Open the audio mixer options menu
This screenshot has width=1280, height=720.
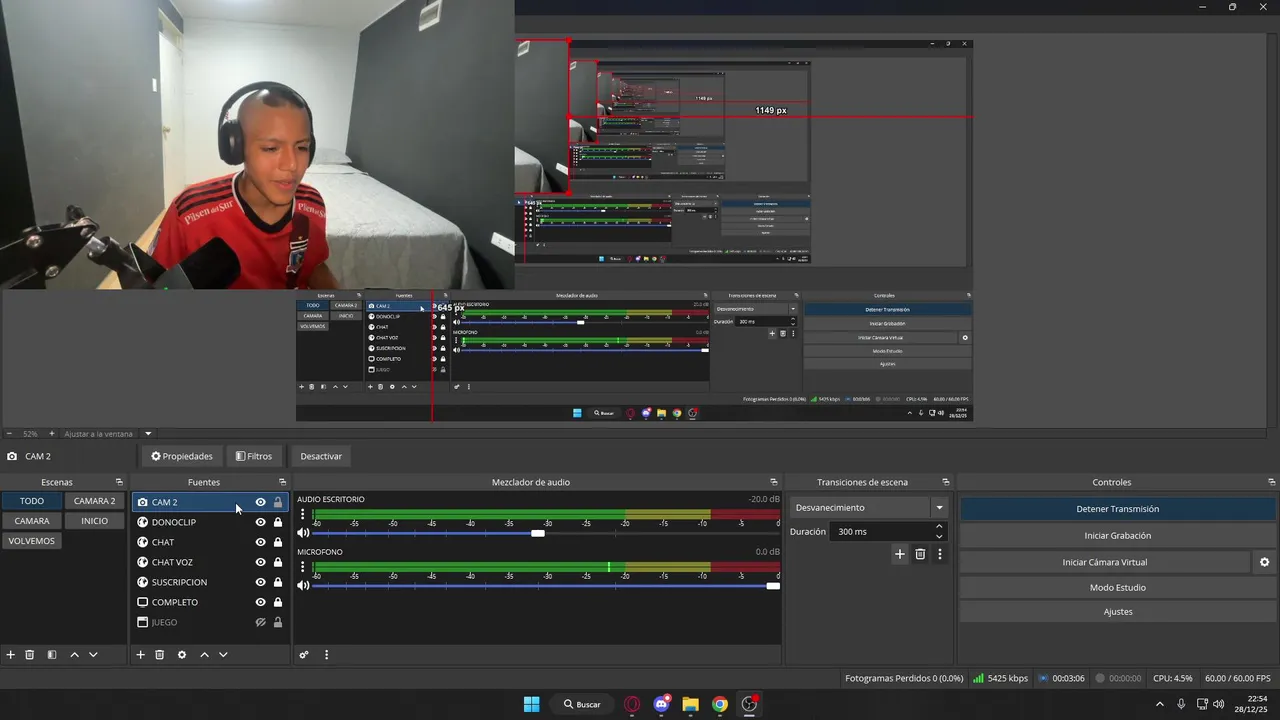click(326, 655)
